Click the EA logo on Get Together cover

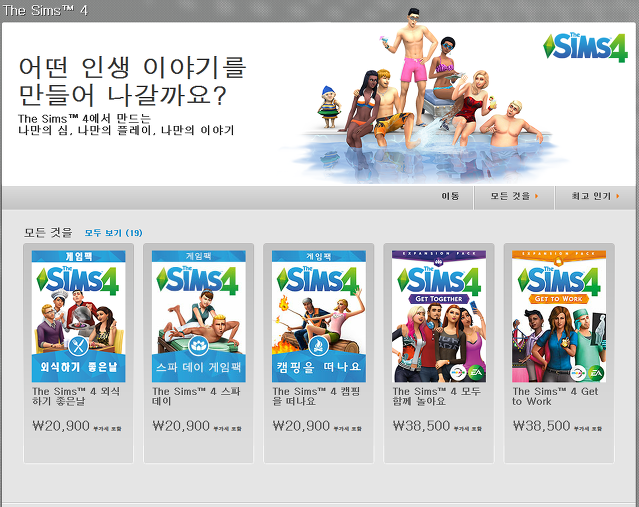click(x=476, y=373)
